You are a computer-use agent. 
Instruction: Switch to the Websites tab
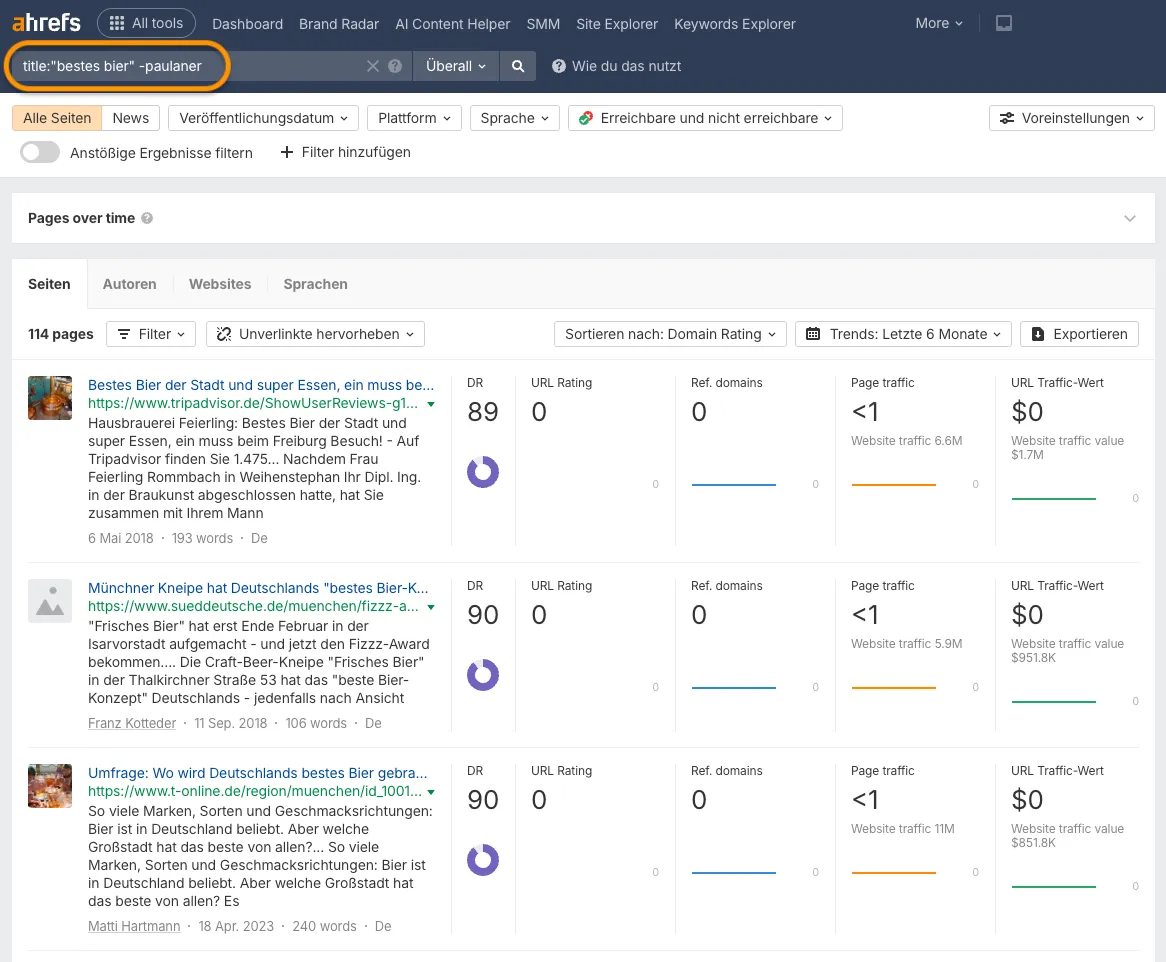coord(220,284)
